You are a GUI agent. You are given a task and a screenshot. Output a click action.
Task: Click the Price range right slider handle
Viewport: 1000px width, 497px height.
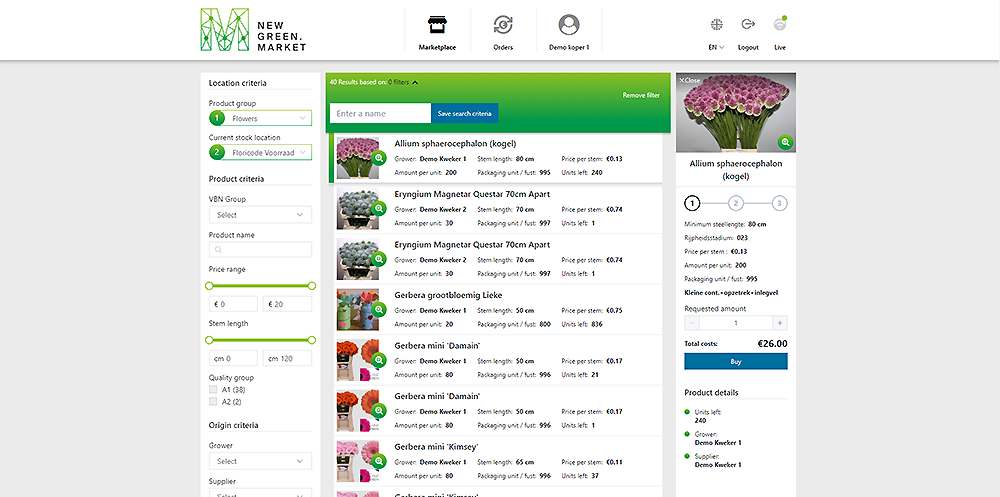[312, 286]
